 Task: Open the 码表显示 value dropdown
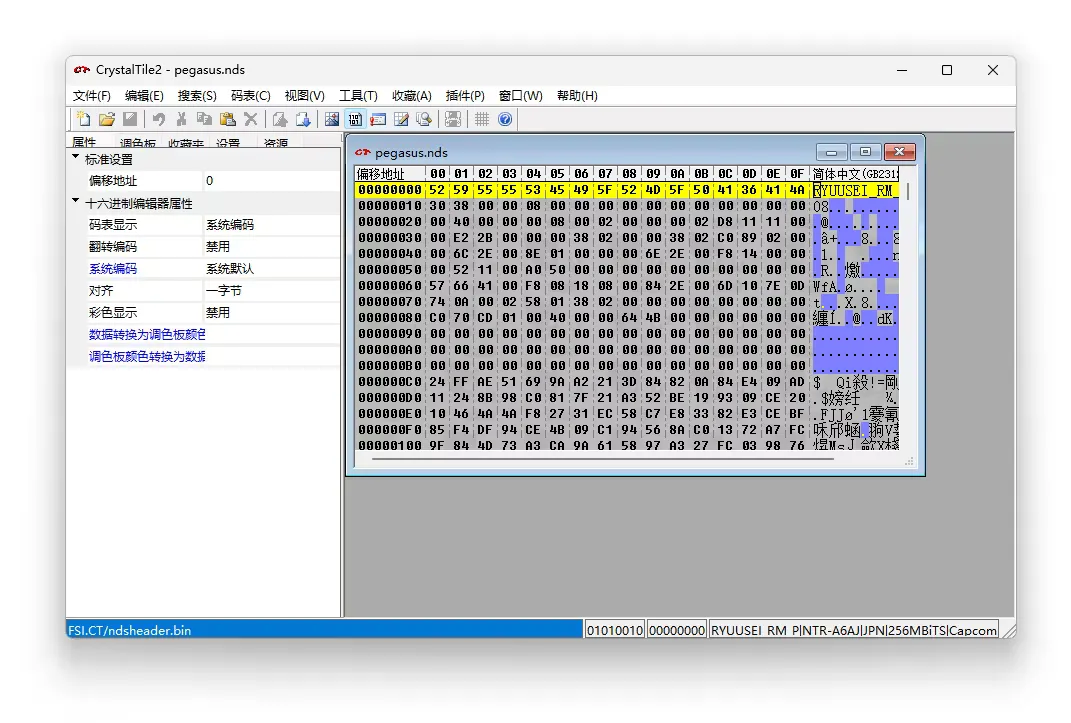[271, 225]
